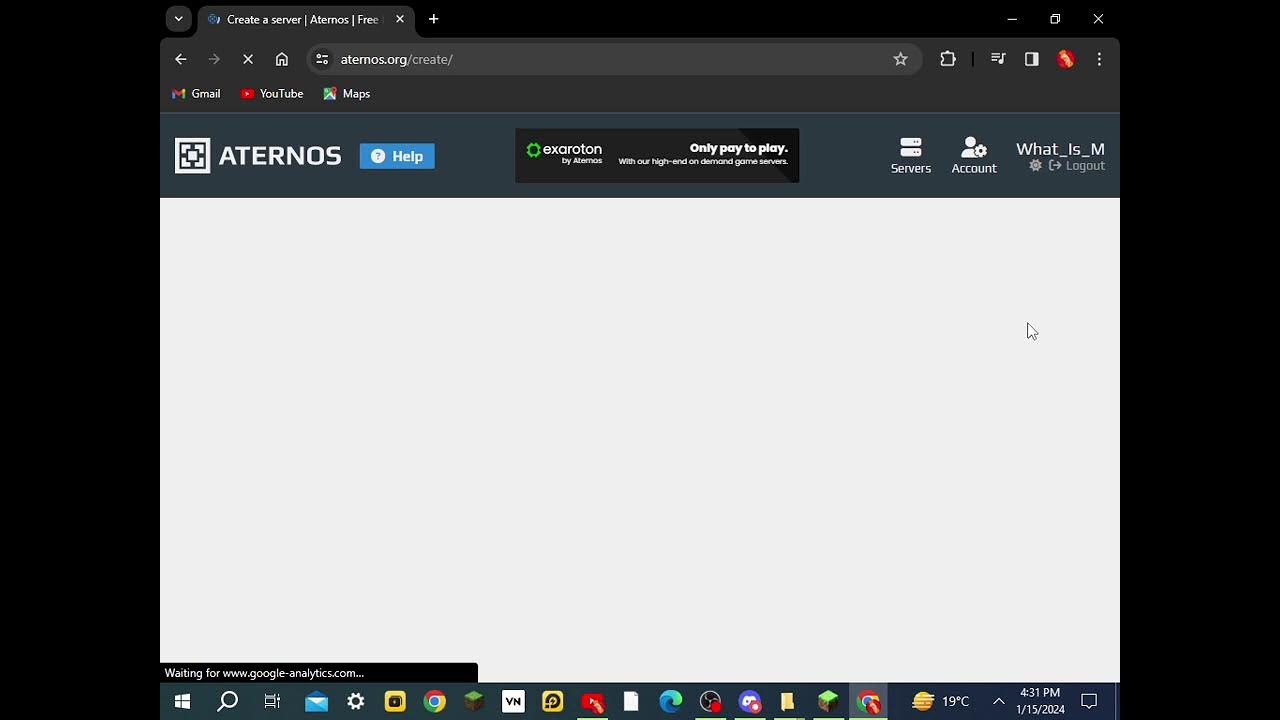Open OBS Studio from taskbar
Viewport: 1280px width, 720px height.
710,702
